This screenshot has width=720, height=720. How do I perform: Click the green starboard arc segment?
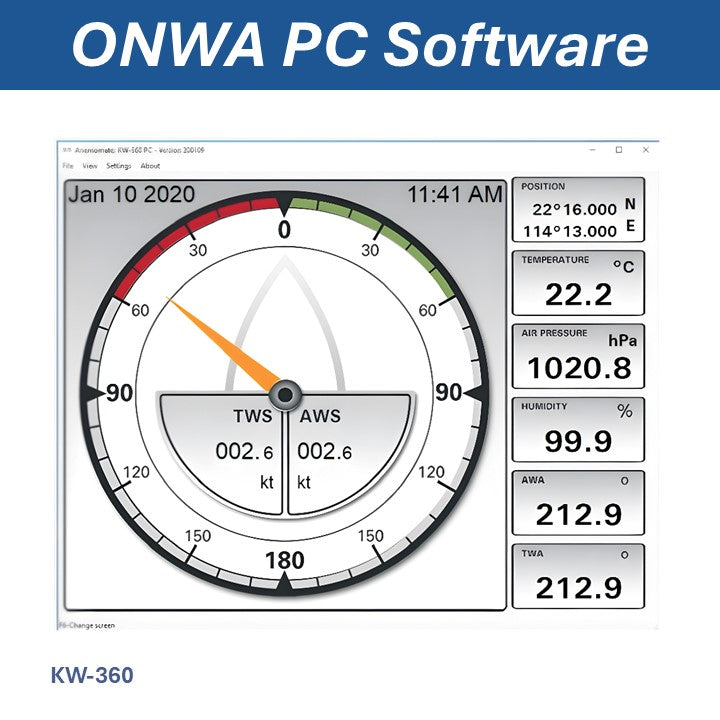pos(390,228)
